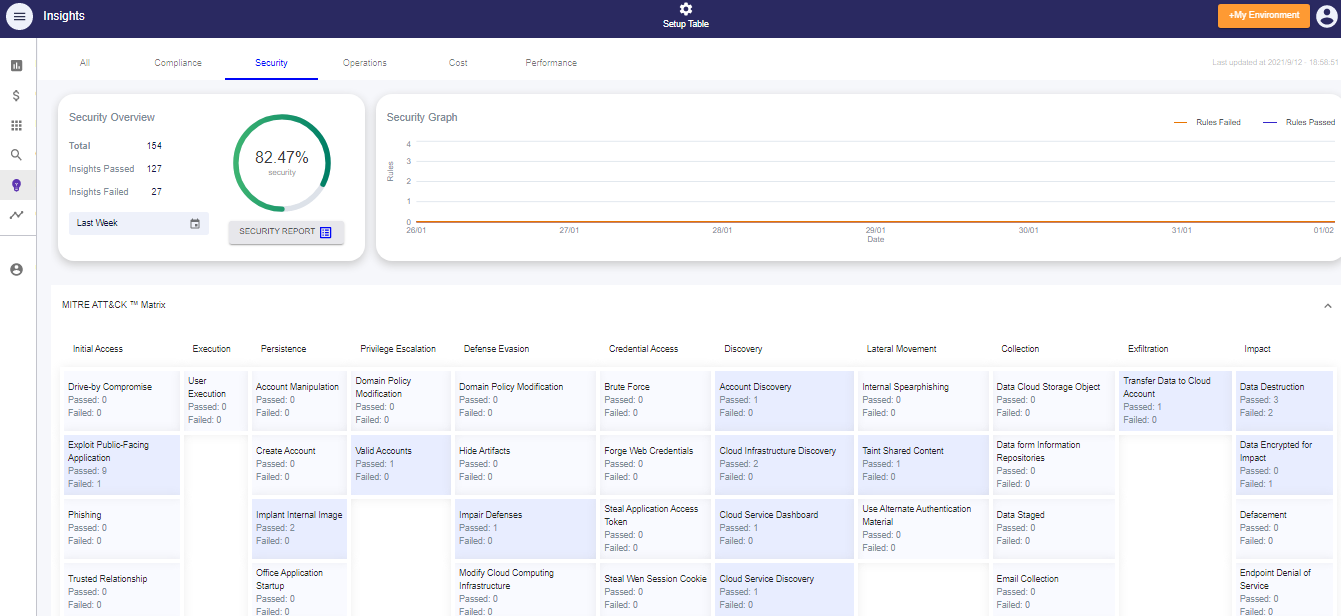Click the magnifier search sidebar icon

coord(16,155)
